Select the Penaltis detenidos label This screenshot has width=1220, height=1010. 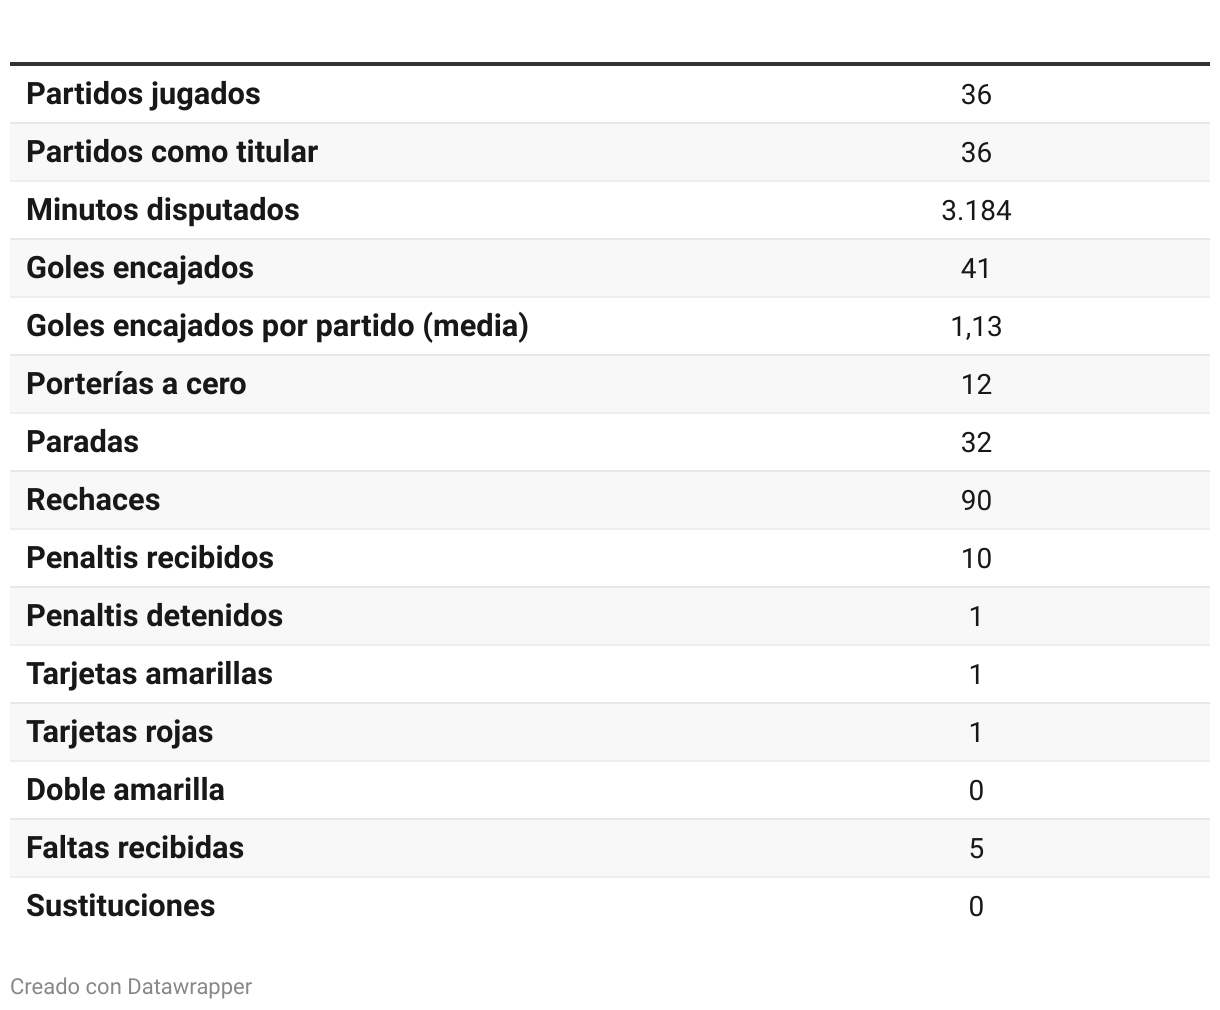click(x=154, y=616)
